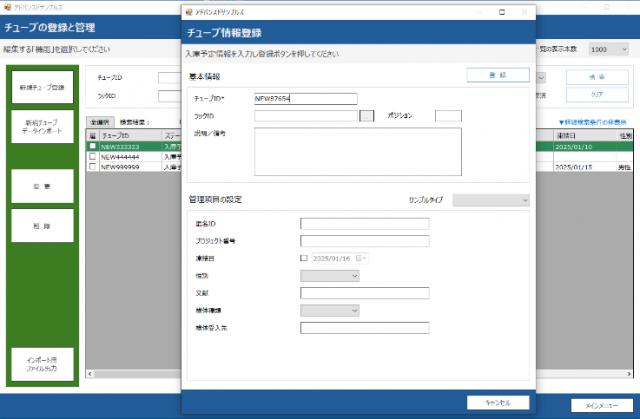
Task: Open the freeze date calendar picker
Action: pos(363,258)
